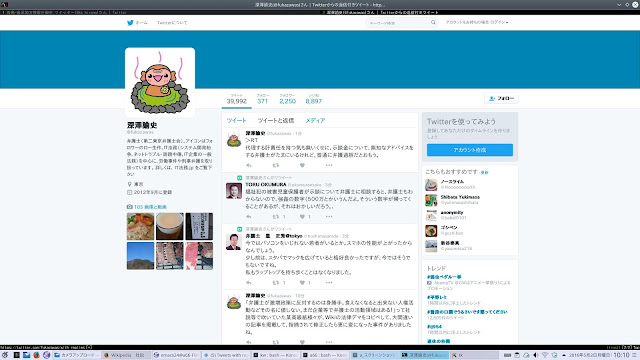640x360 pixels.
Task: Reply to the first '>RT' tweet
Action: point(249,165)
